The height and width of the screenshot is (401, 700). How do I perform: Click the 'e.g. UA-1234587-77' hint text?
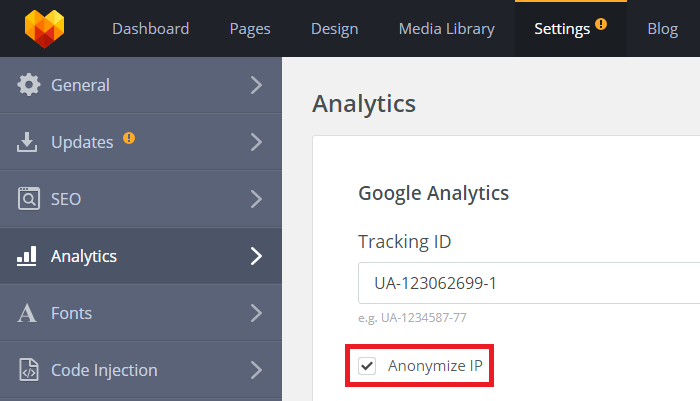click(x=412, y=318)
